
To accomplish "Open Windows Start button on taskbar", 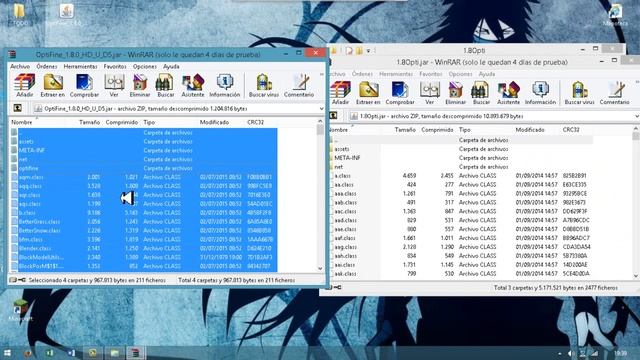I will (7, 353).
